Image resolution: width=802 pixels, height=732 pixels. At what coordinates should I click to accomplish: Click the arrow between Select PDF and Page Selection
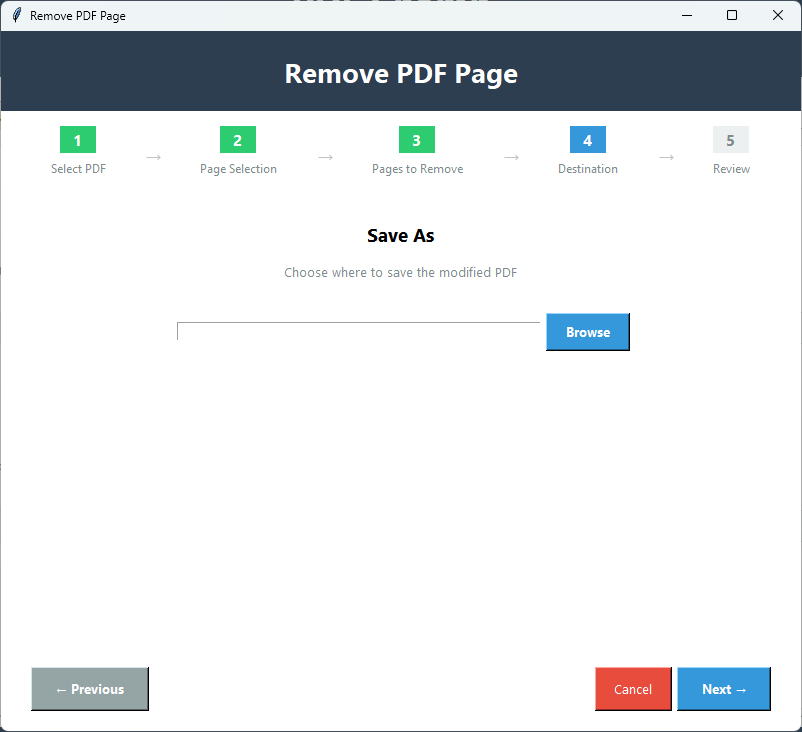tap(152, 157)
